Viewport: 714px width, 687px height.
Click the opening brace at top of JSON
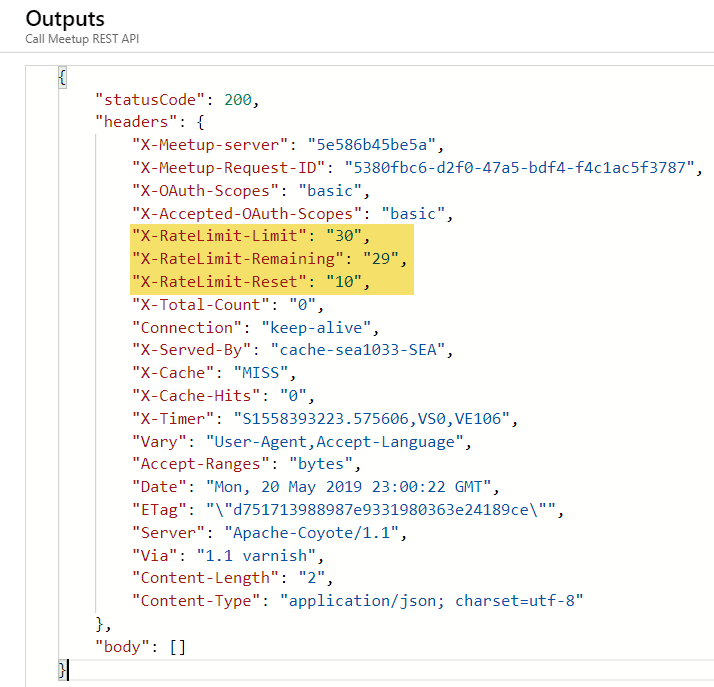coord(62,77)
